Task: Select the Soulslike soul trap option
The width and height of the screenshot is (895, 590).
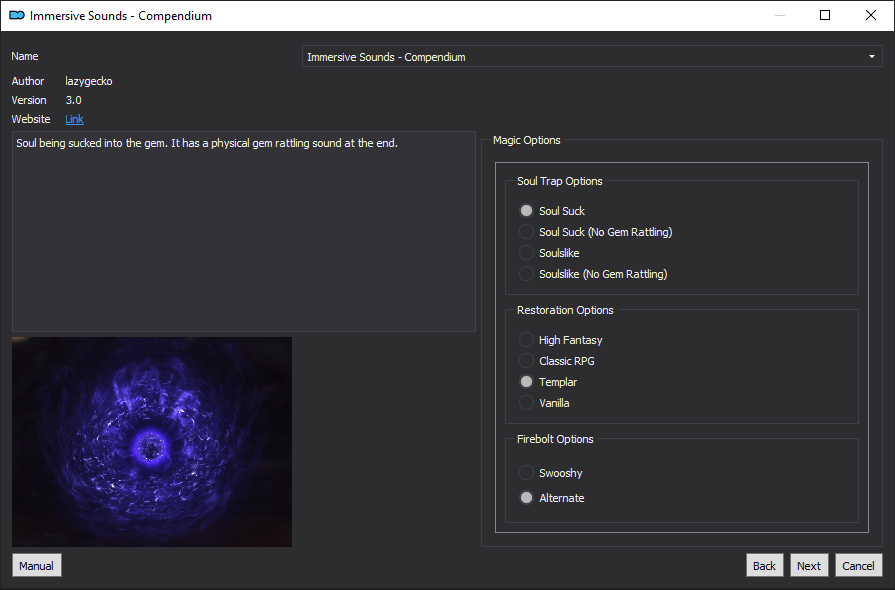Action: [x=527, y=253]
